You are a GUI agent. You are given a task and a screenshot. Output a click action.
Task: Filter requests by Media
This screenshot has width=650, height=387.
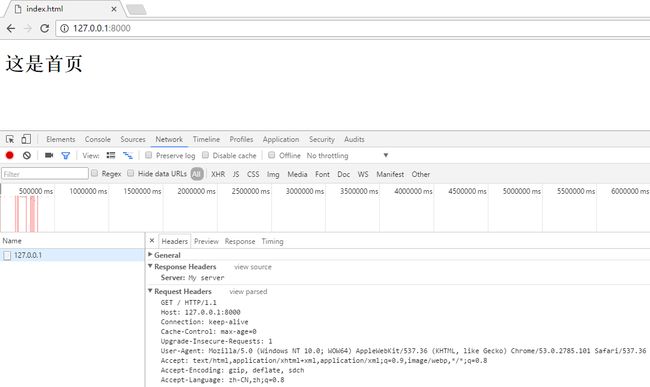[297, 174]
